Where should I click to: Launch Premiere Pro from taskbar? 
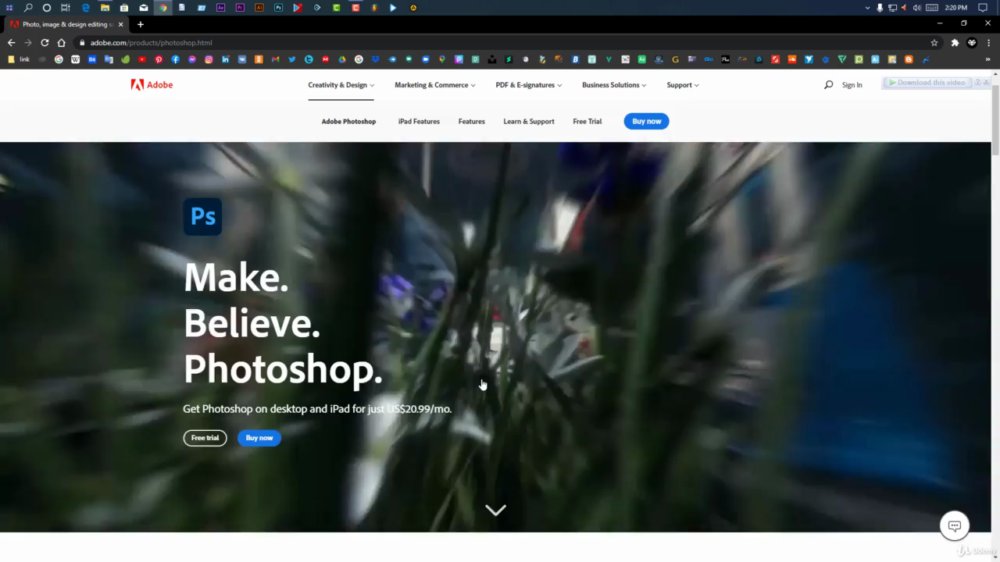coord(240,8)
